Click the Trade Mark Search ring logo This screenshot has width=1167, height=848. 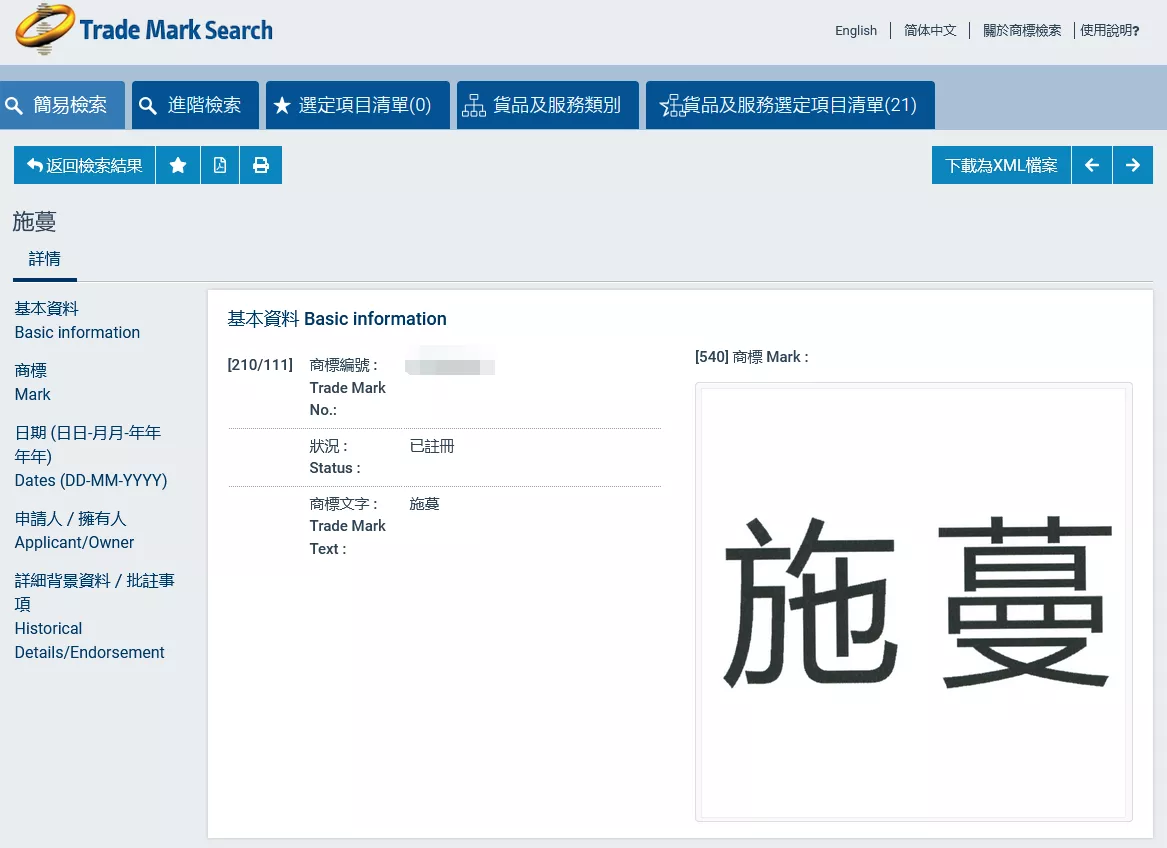tap(45, 29)
